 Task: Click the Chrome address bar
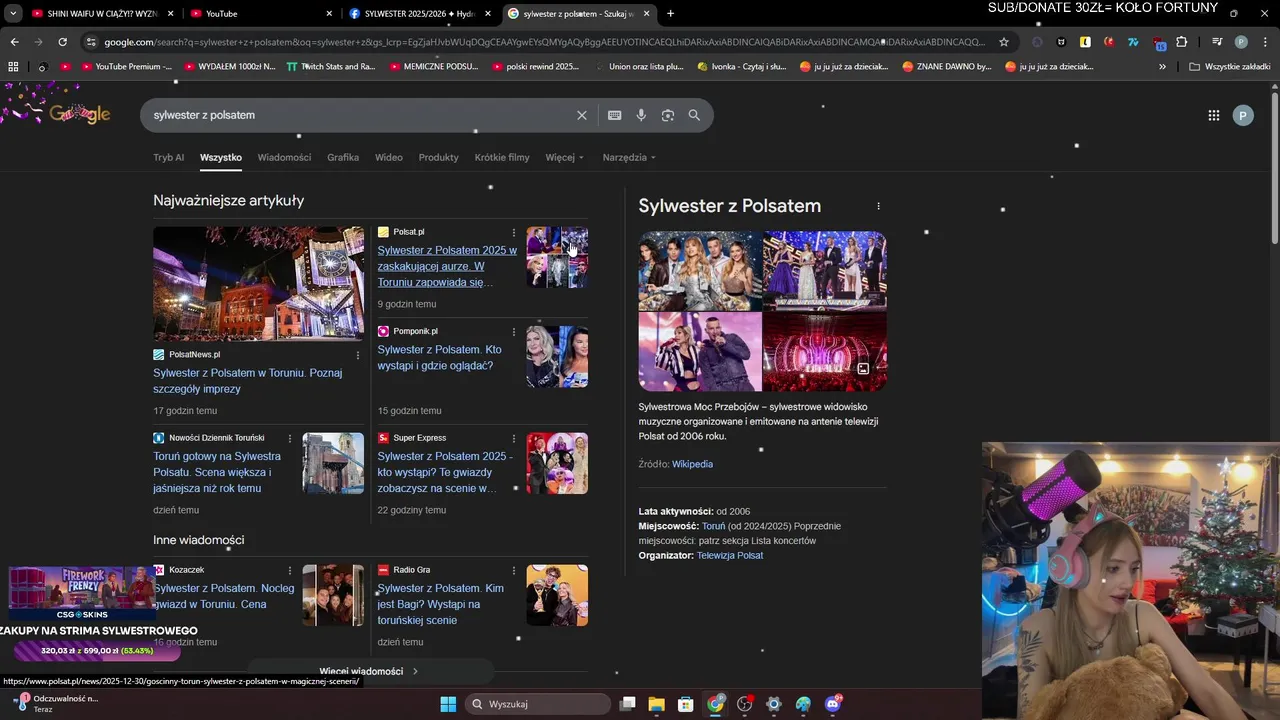pyautogui.click(x=545, y=42)
